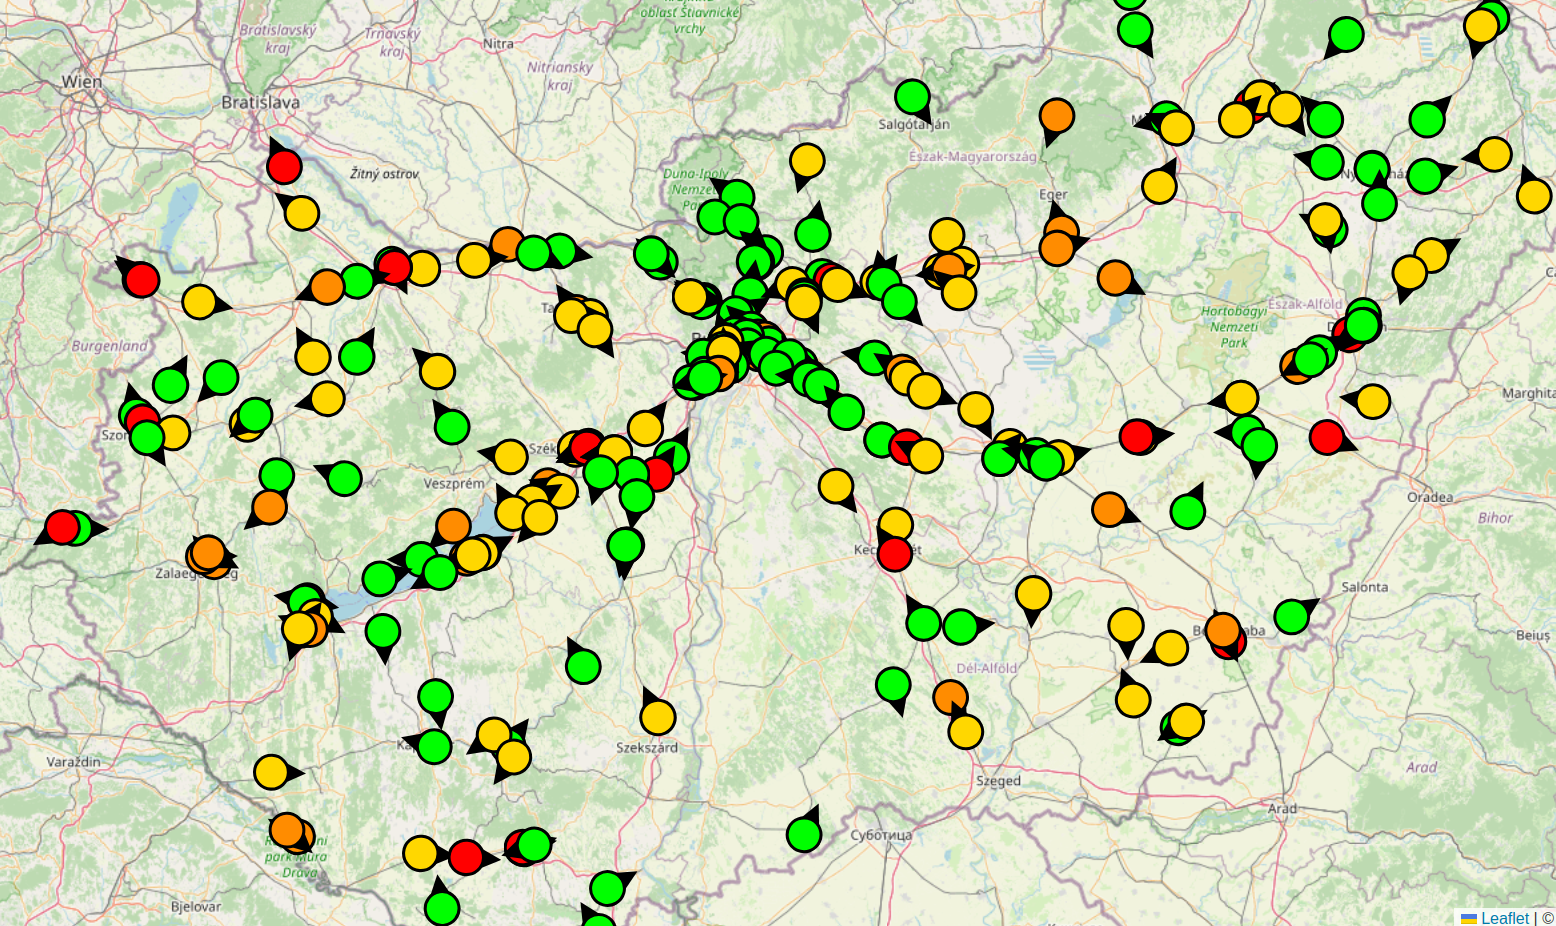Image resolution: width=1556 pixels, height=926 pixels.
Task: Click the red marker north of Burgenland label
Action: [142, 279]
